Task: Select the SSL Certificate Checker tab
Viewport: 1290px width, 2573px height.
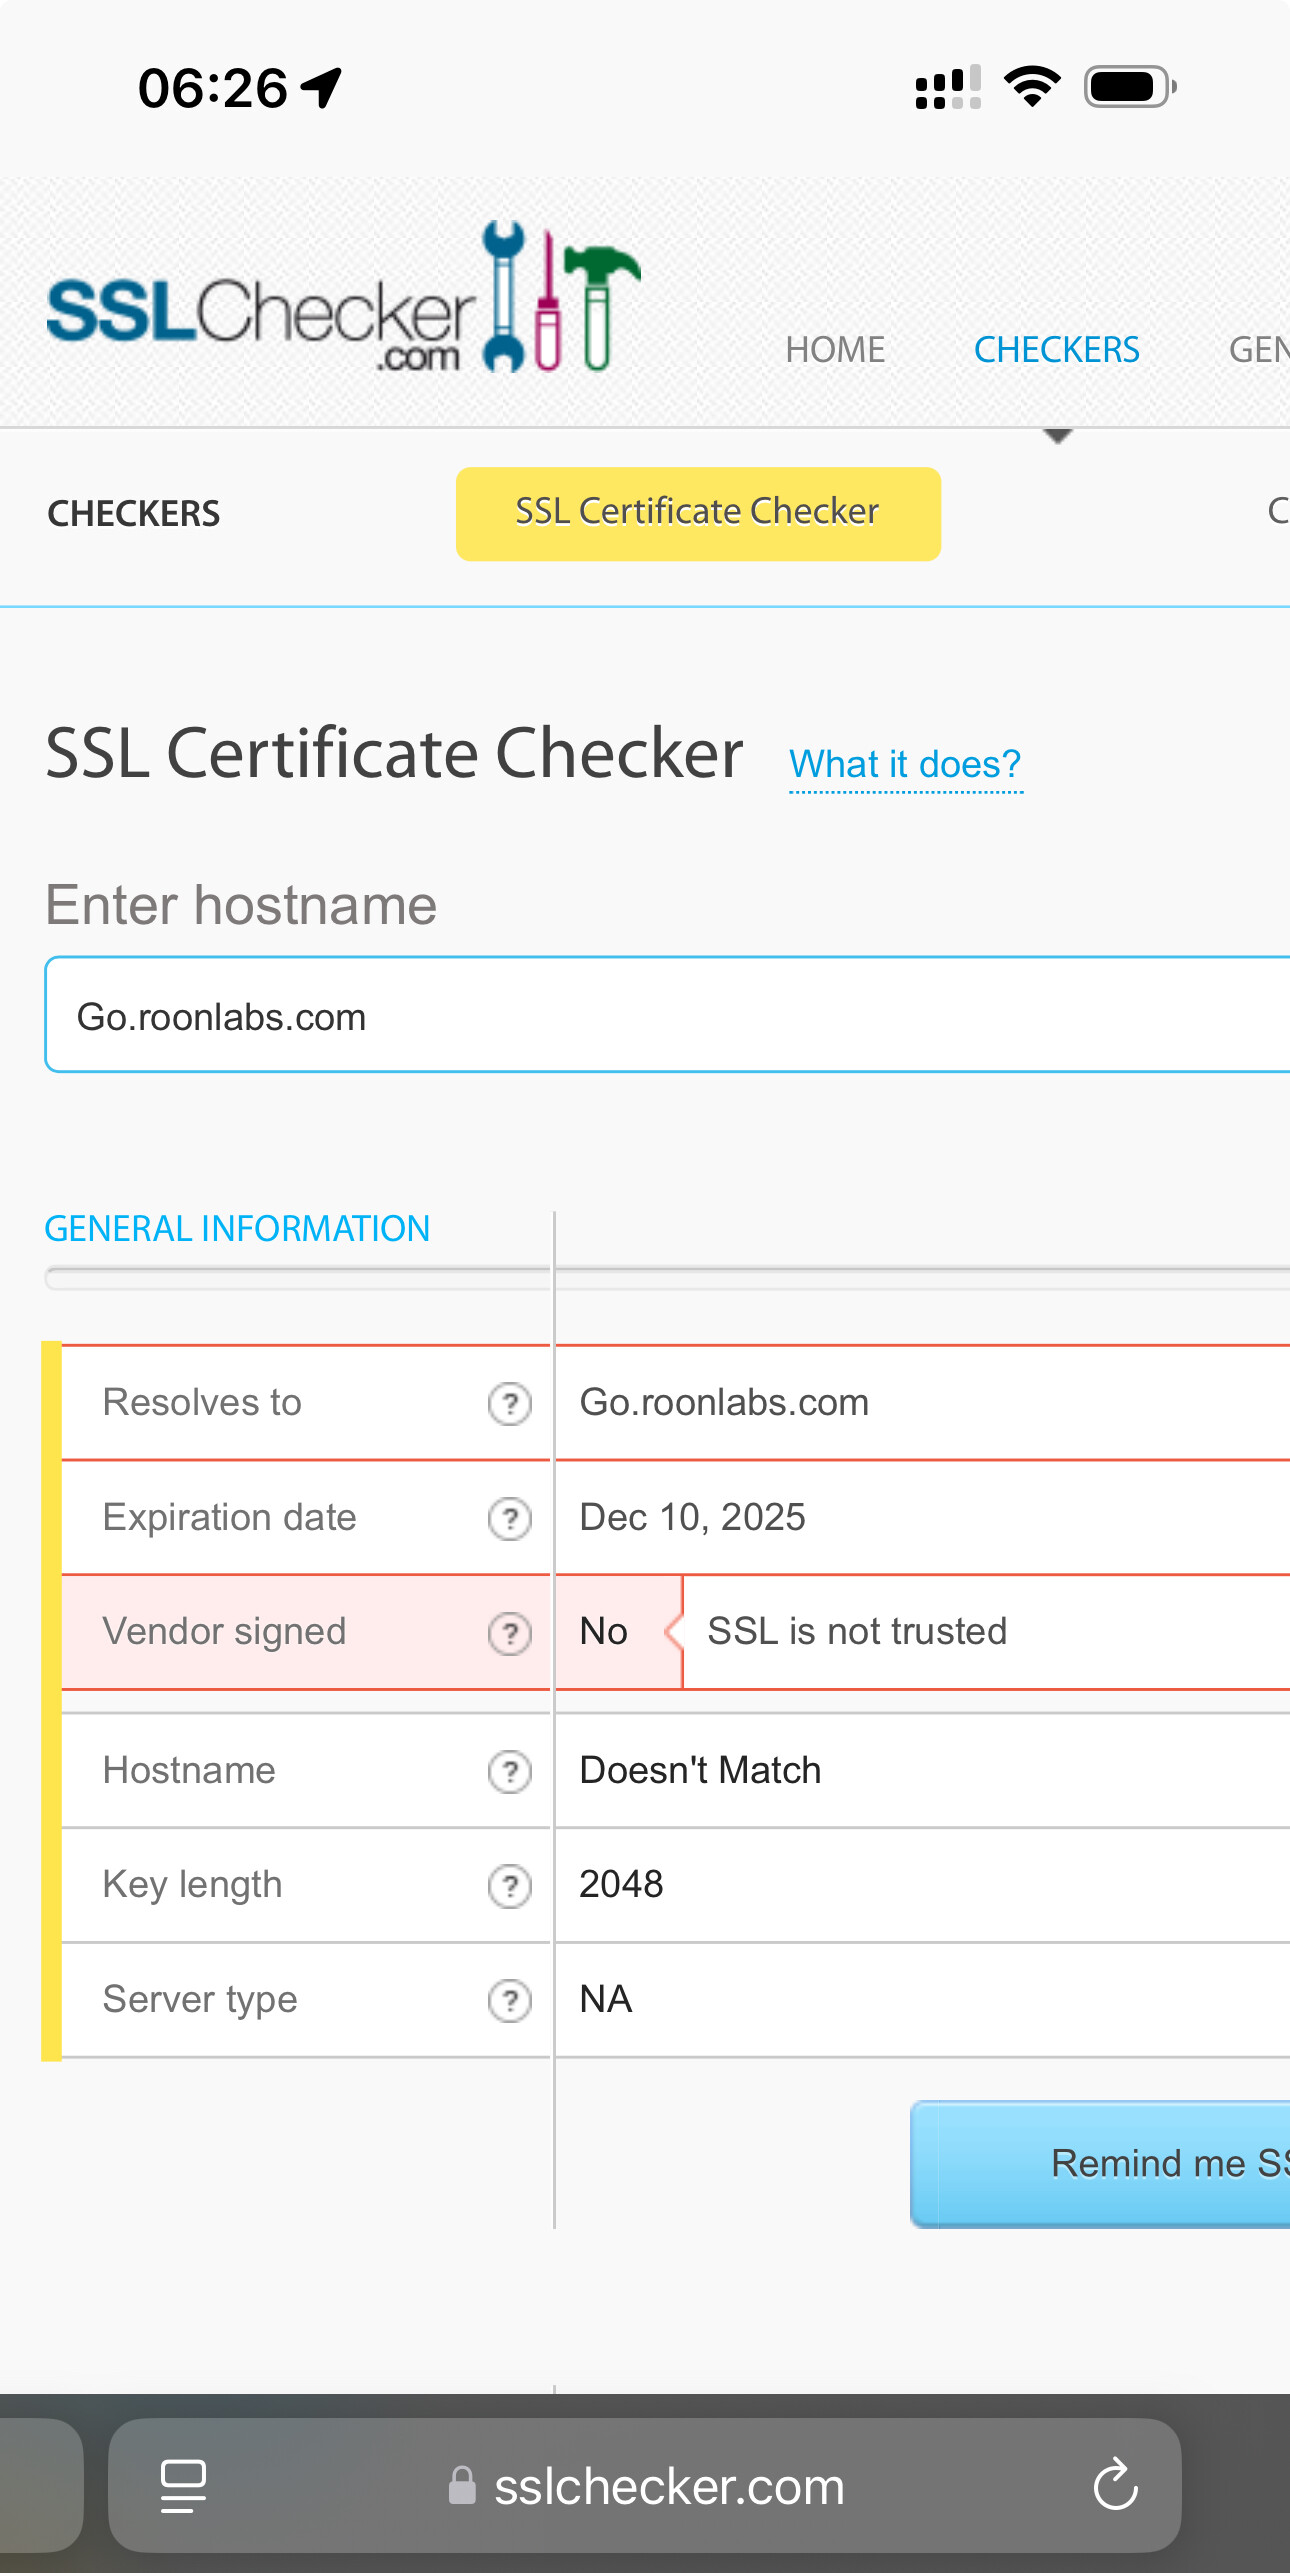Action: pos(698,513)
